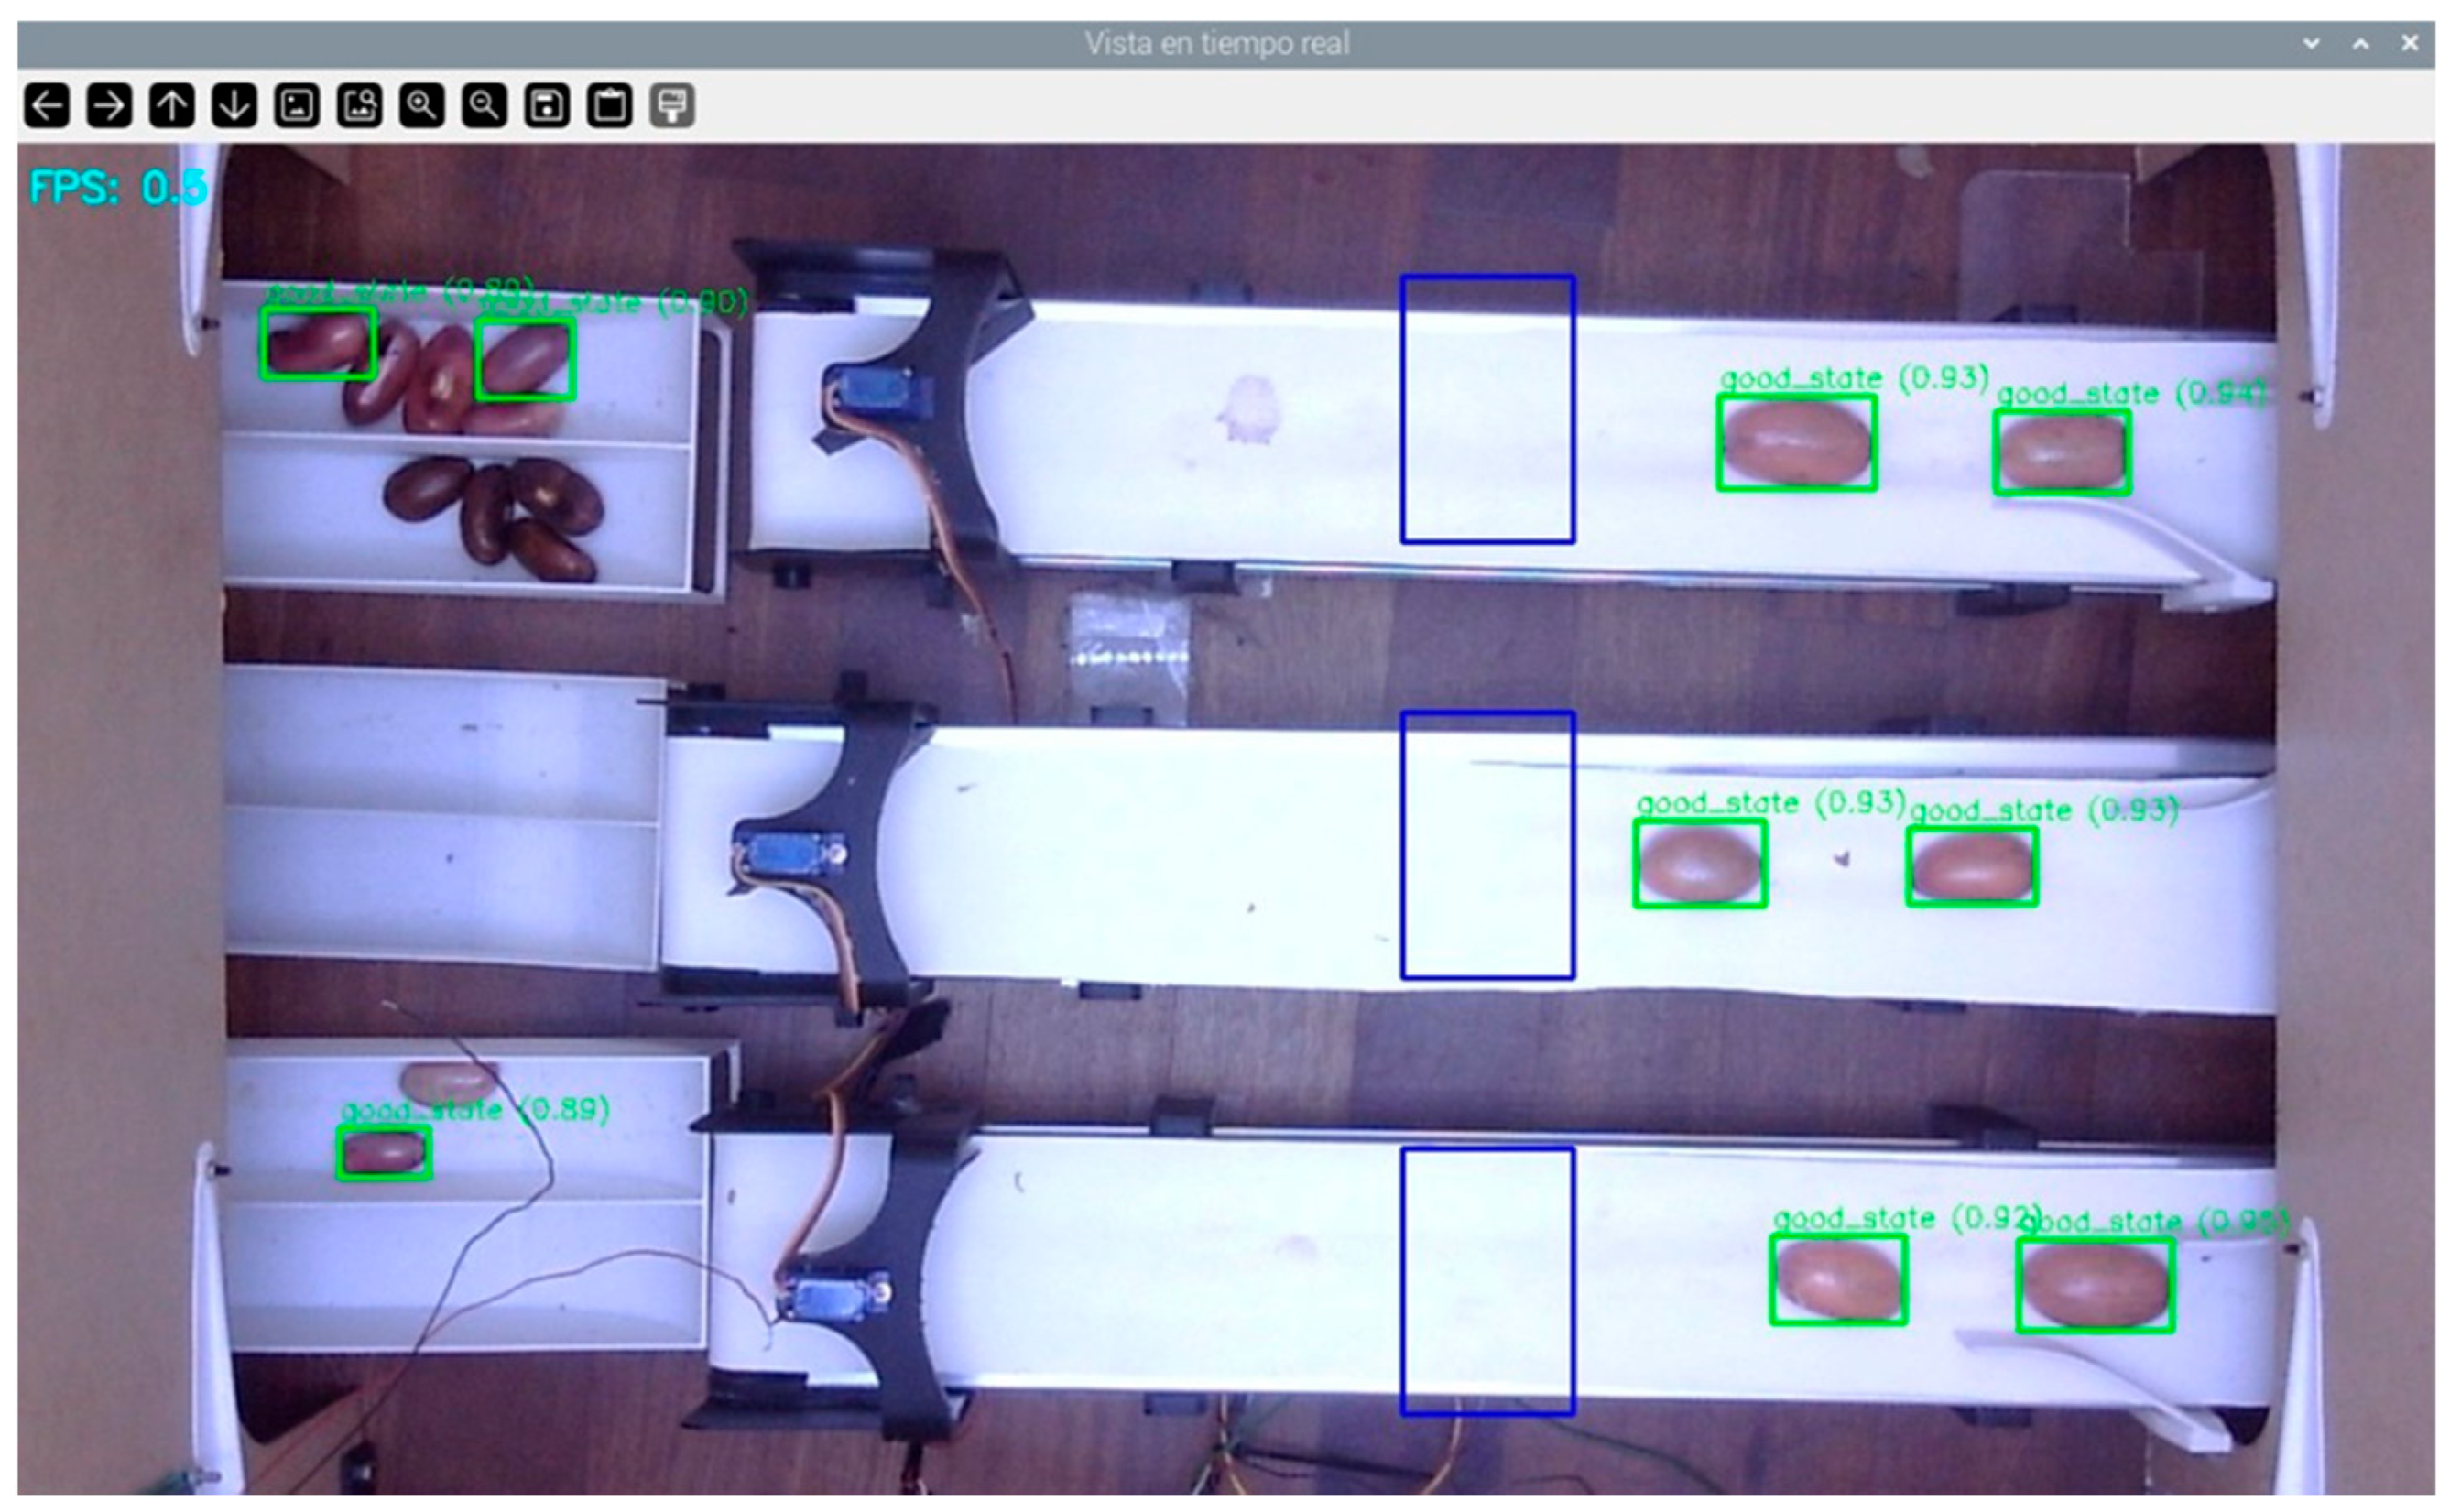The height and width of the screenshot is (1512, 2450).
Task: Click the down-chevron window button in title bar
Action: pos(2311,44)
